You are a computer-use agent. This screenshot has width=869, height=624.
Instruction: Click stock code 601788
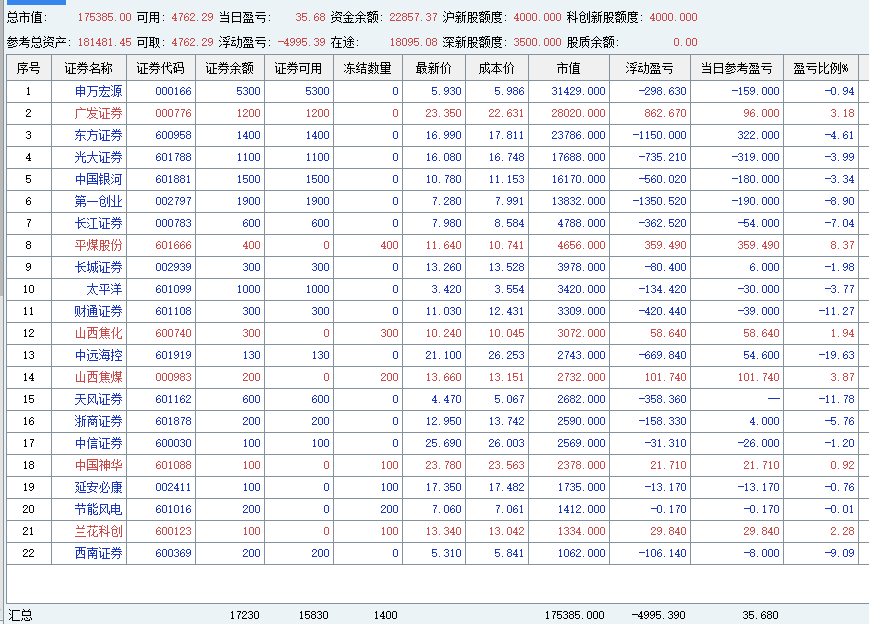coord(173,157)
